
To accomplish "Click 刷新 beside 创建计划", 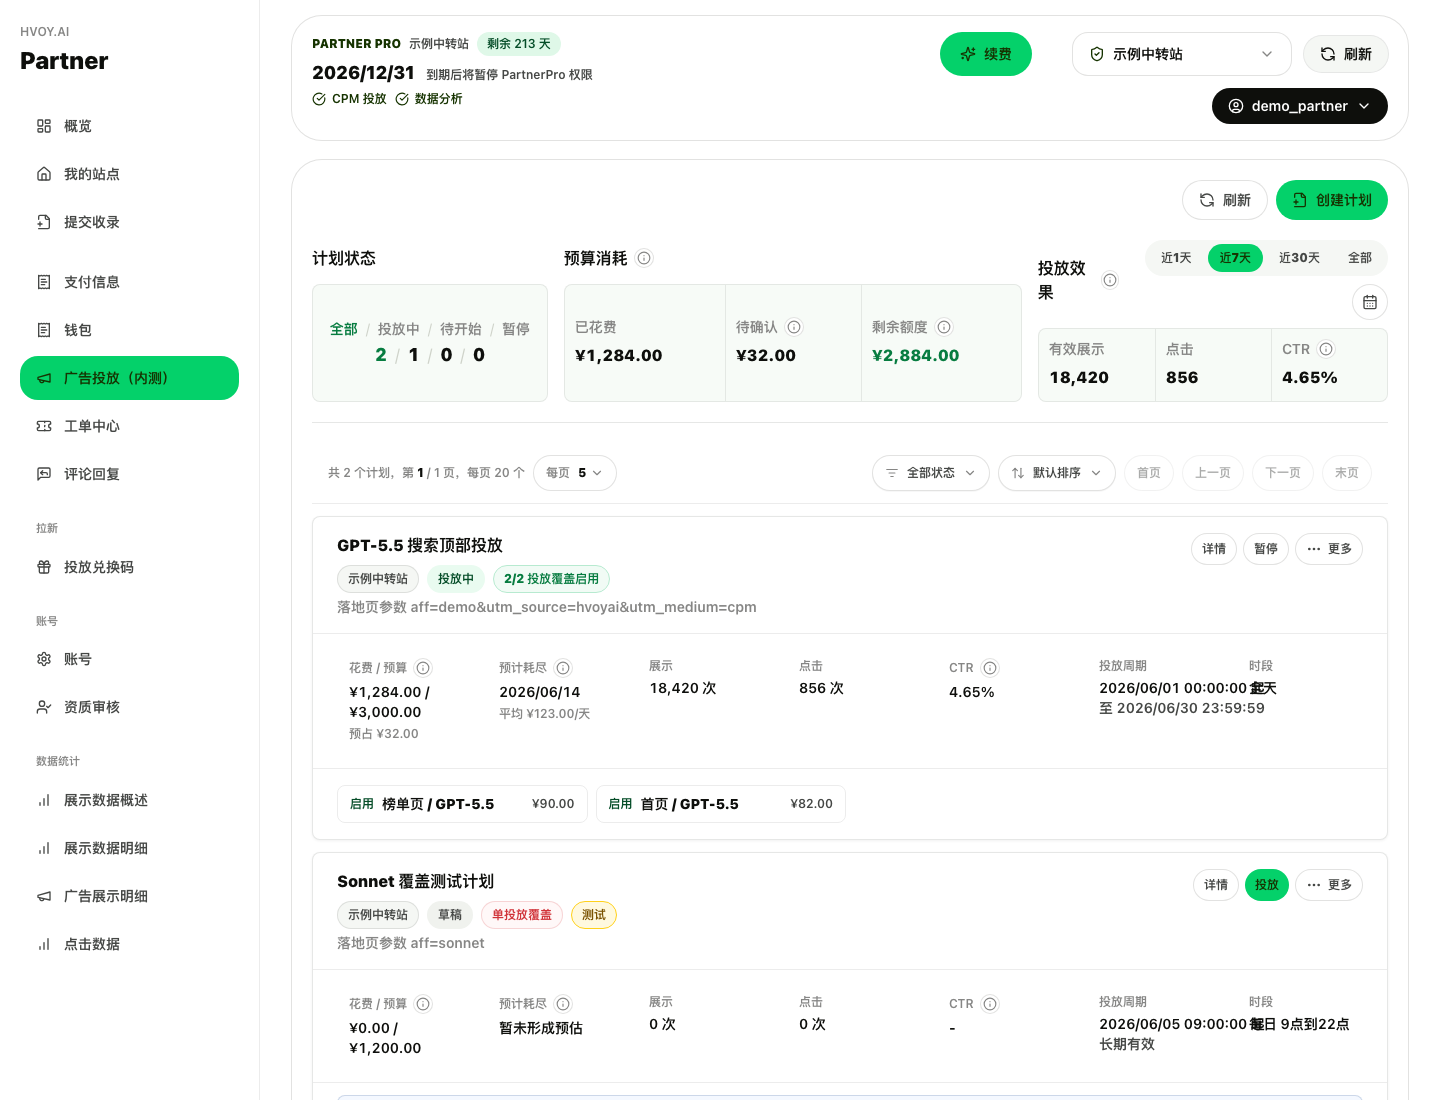I will [x=1225, y=200].
